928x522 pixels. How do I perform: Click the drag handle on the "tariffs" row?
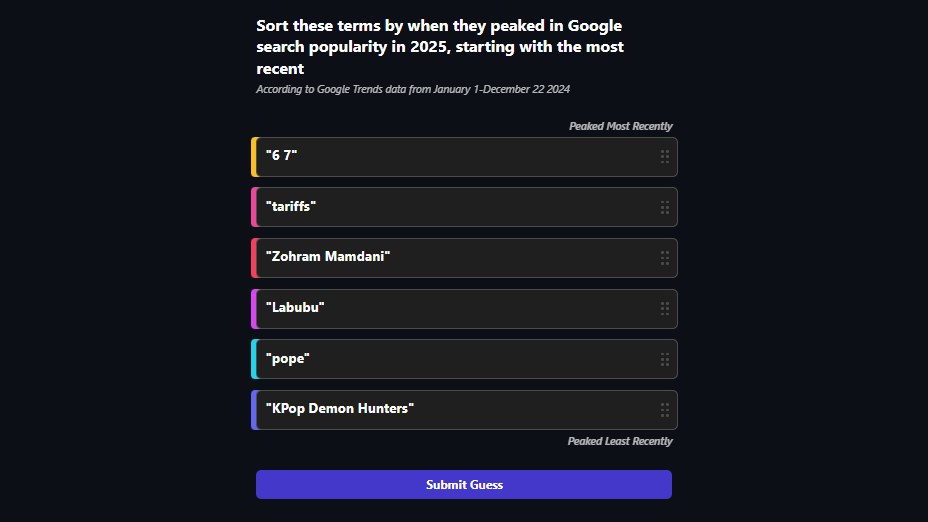(x=665, y=207)
